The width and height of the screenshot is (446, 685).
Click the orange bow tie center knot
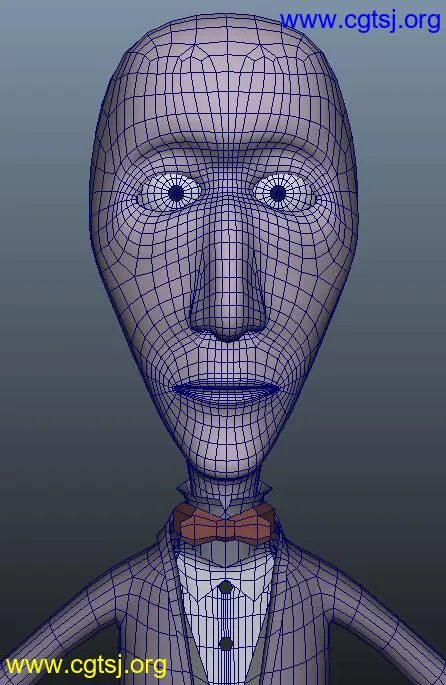click(225, 528)
